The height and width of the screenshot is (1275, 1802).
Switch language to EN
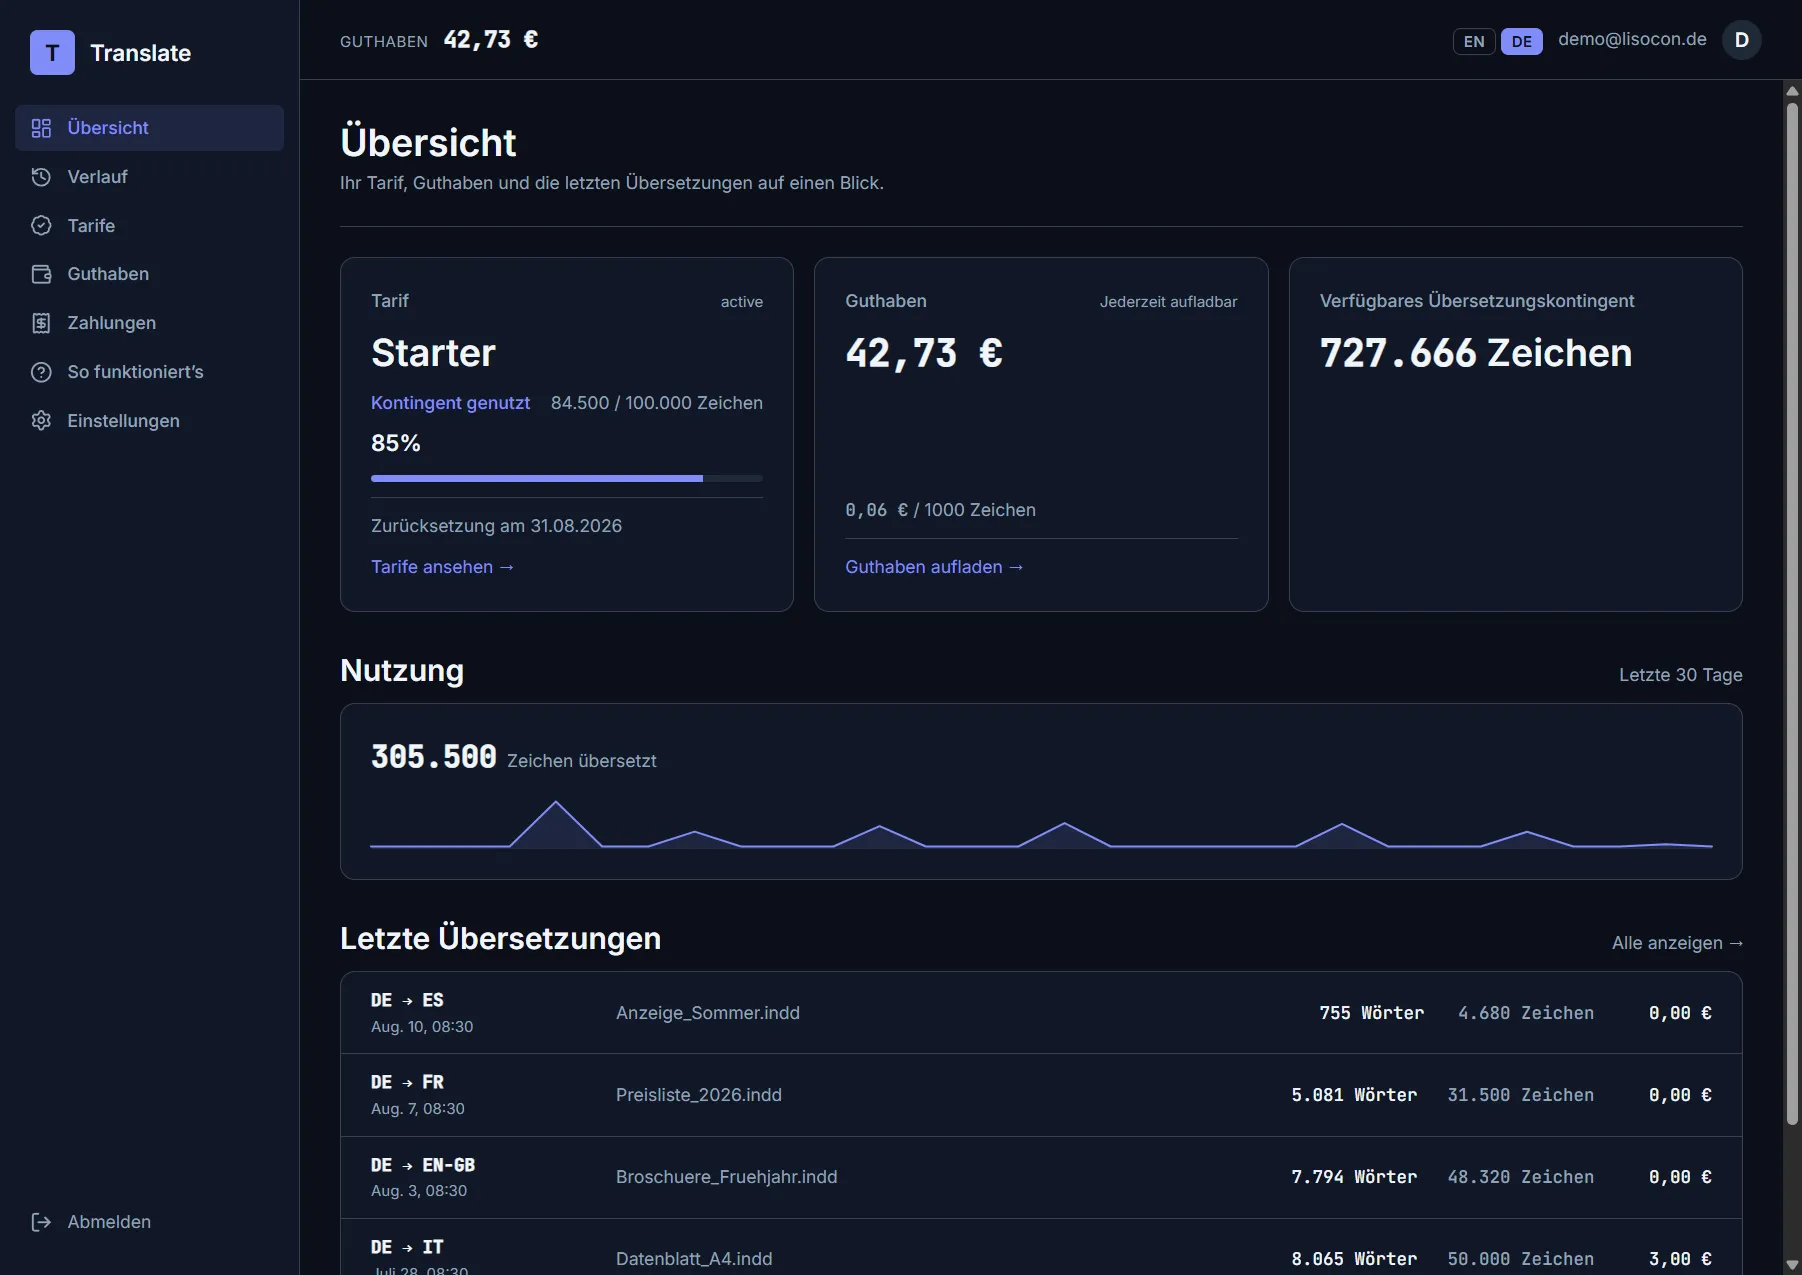click(x=1474, y=41)
